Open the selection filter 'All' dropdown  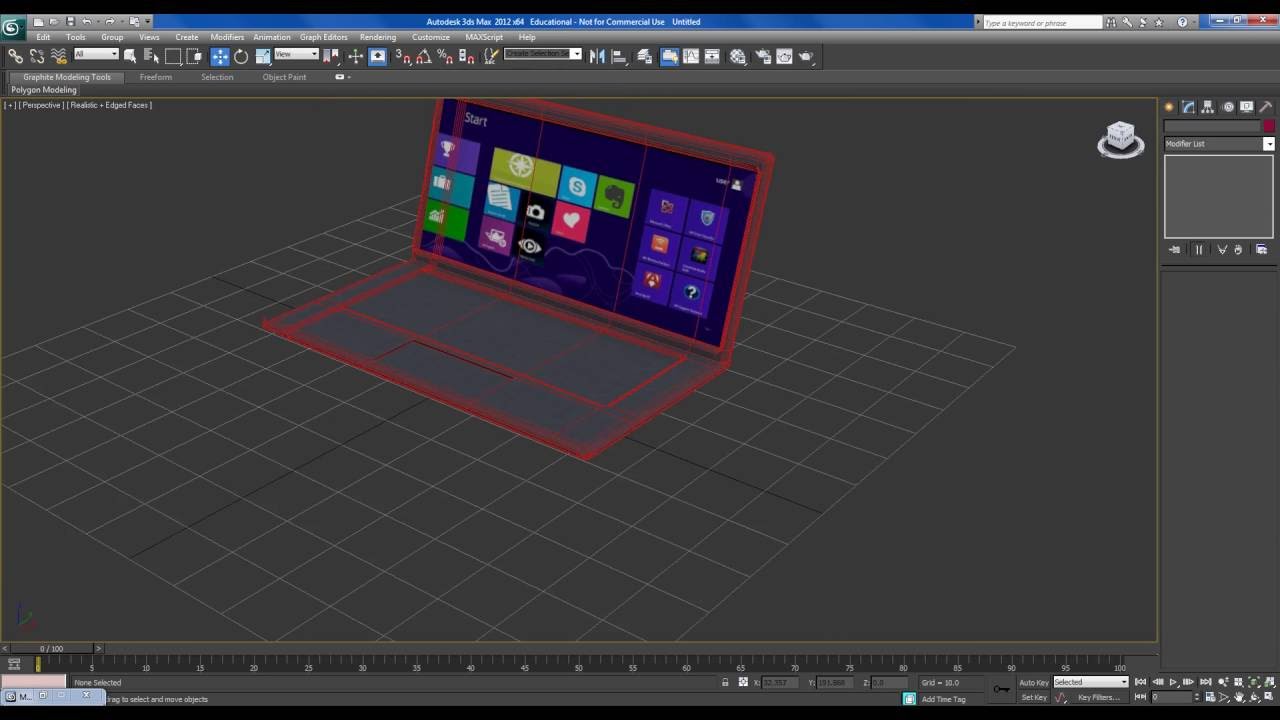point(96,54)
